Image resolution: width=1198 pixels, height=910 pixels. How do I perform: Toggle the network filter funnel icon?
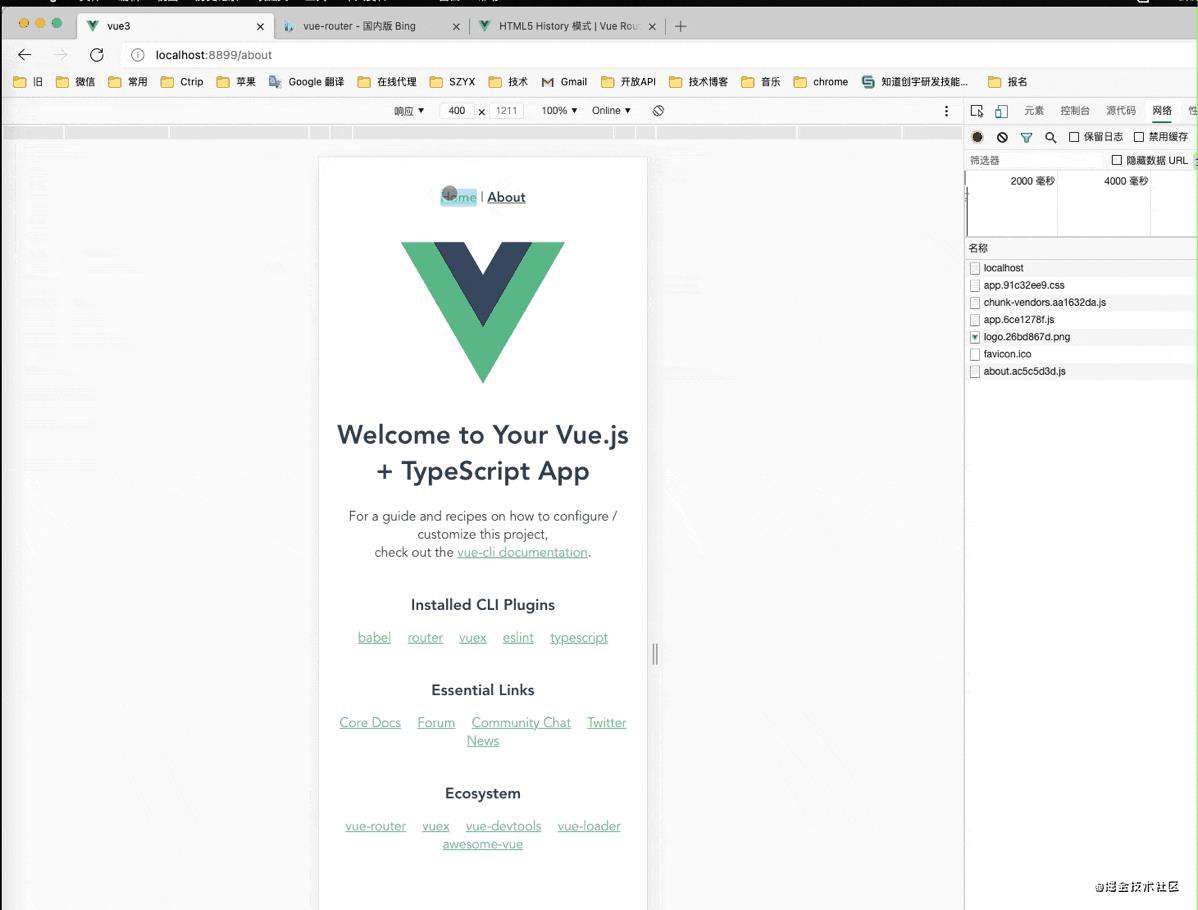(1026, 138)
